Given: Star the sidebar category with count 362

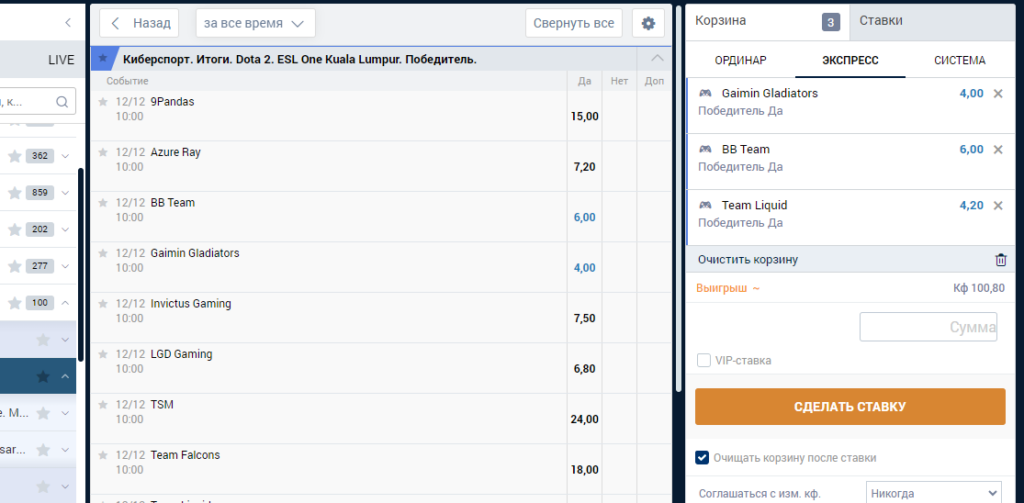Looking at the screenshot, I should tap(14, 156).
